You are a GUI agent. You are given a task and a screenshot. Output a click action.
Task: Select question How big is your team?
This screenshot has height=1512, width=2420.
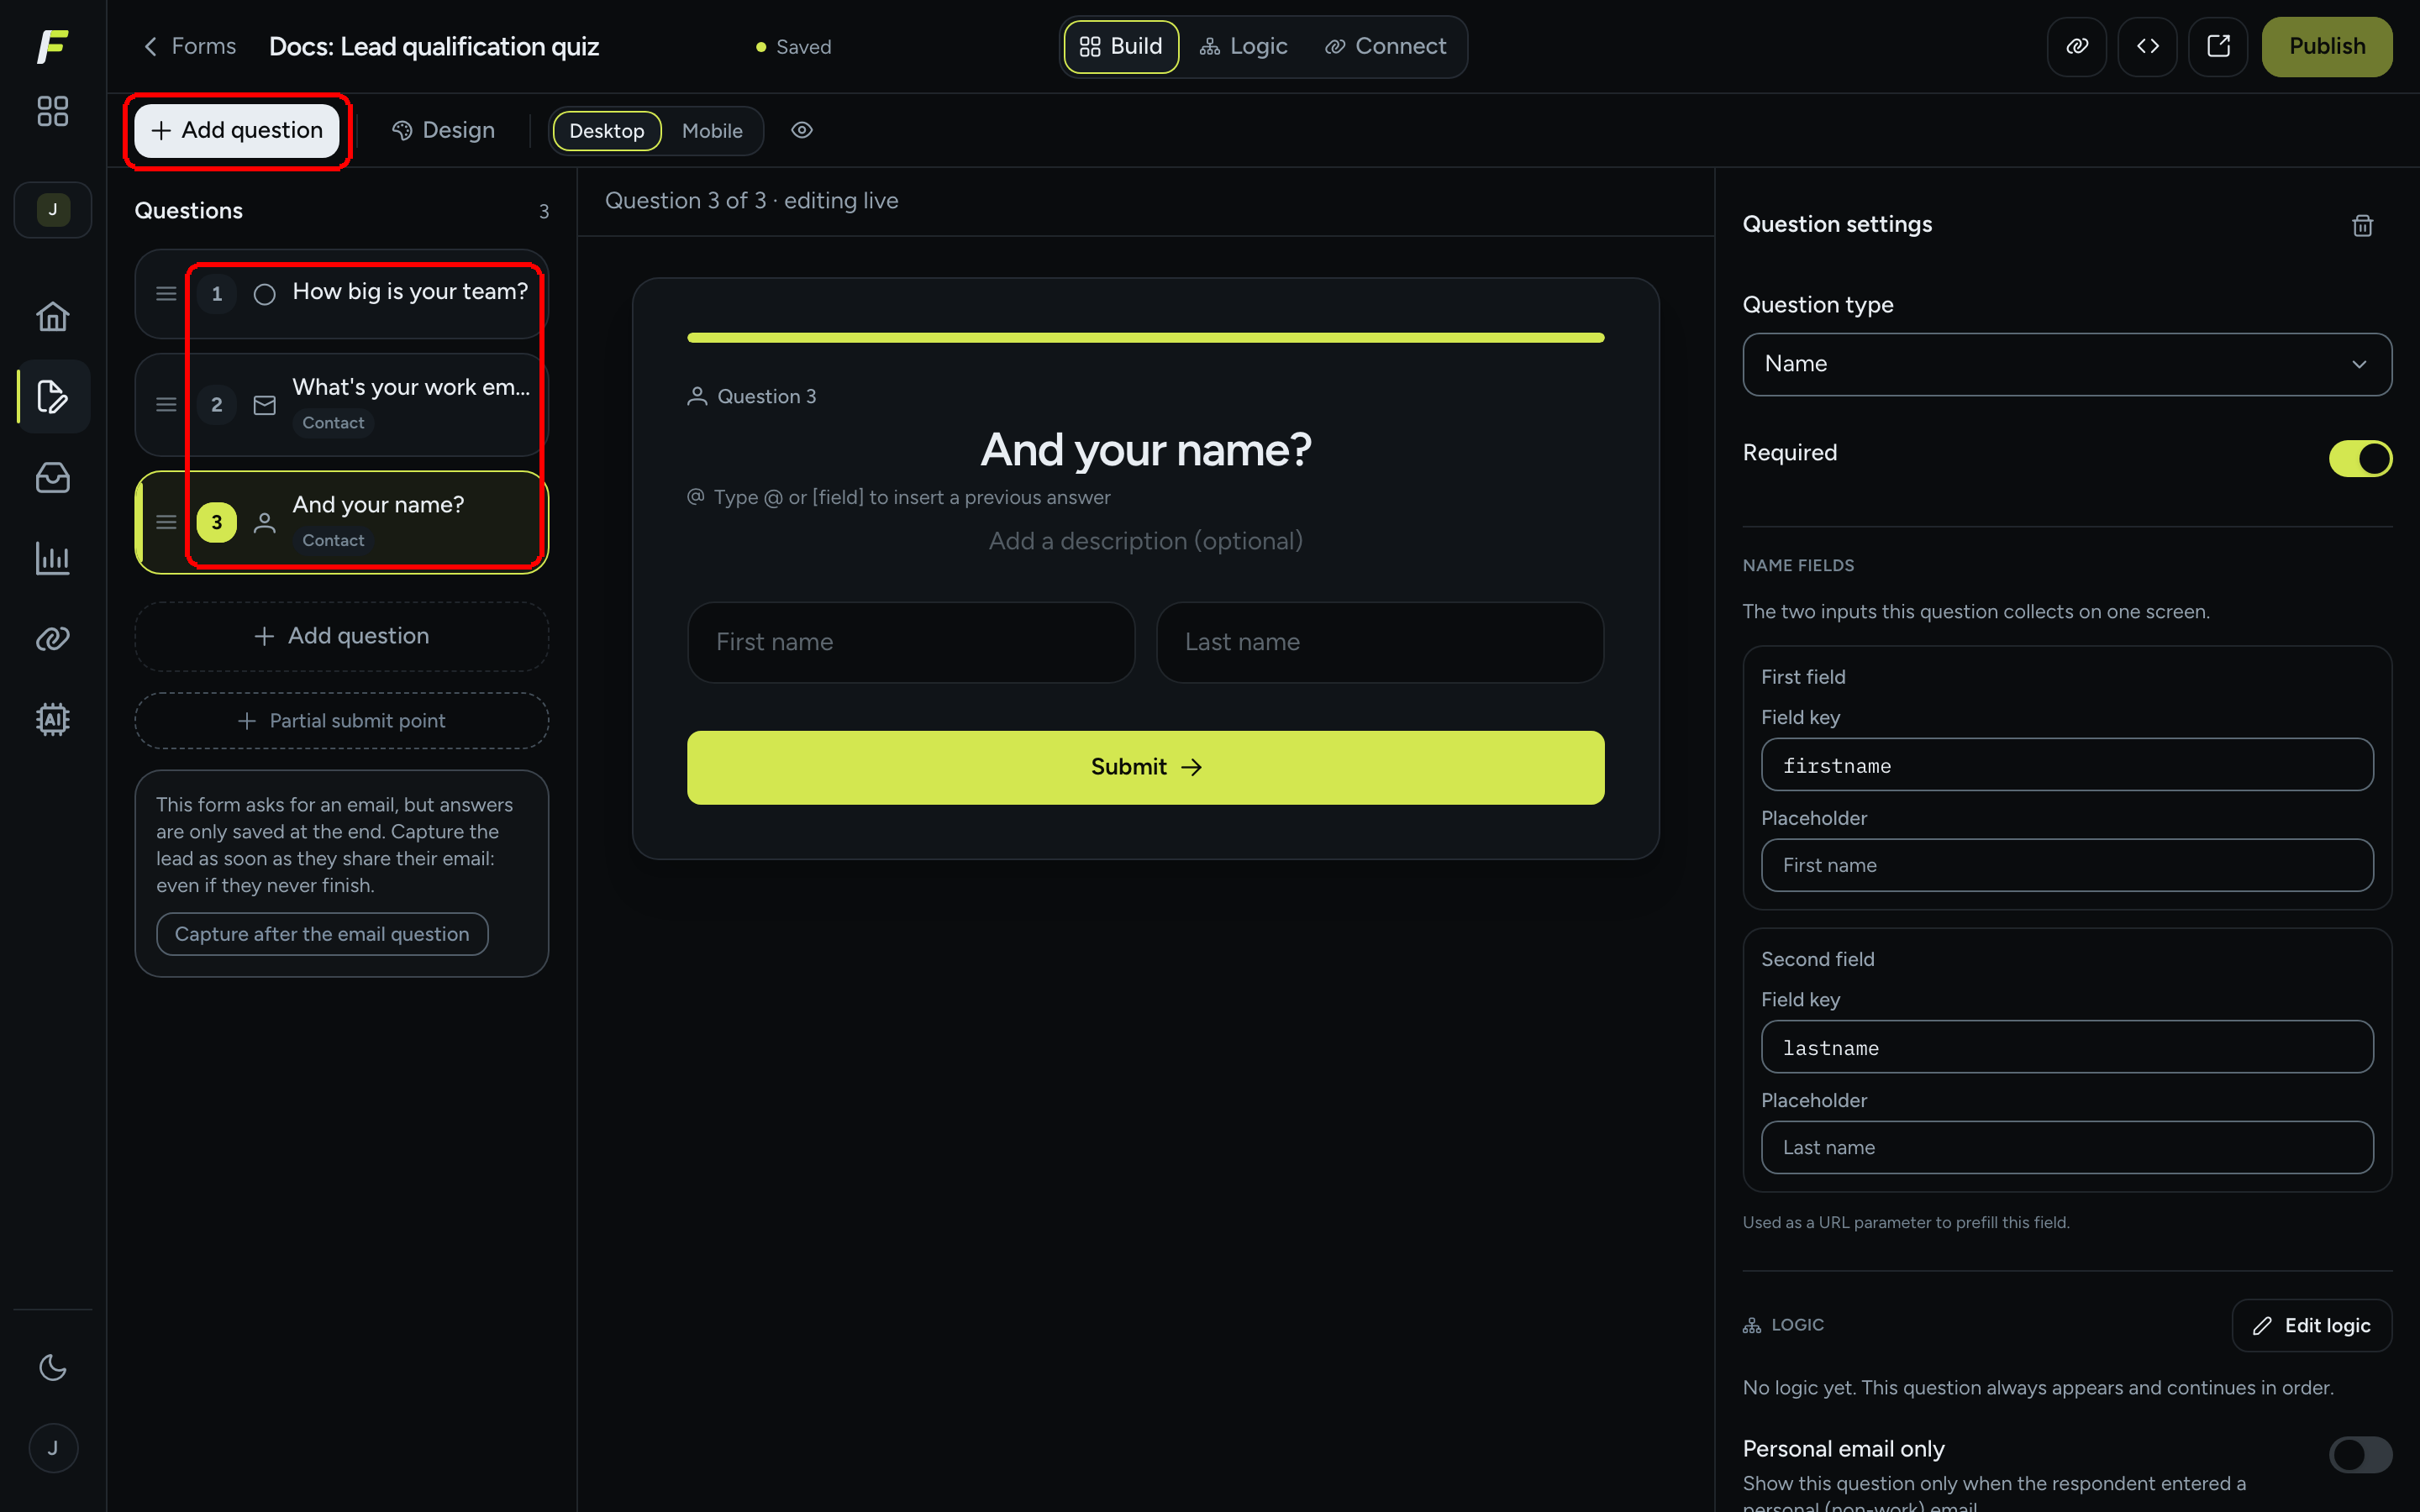[x=342, y=294]
